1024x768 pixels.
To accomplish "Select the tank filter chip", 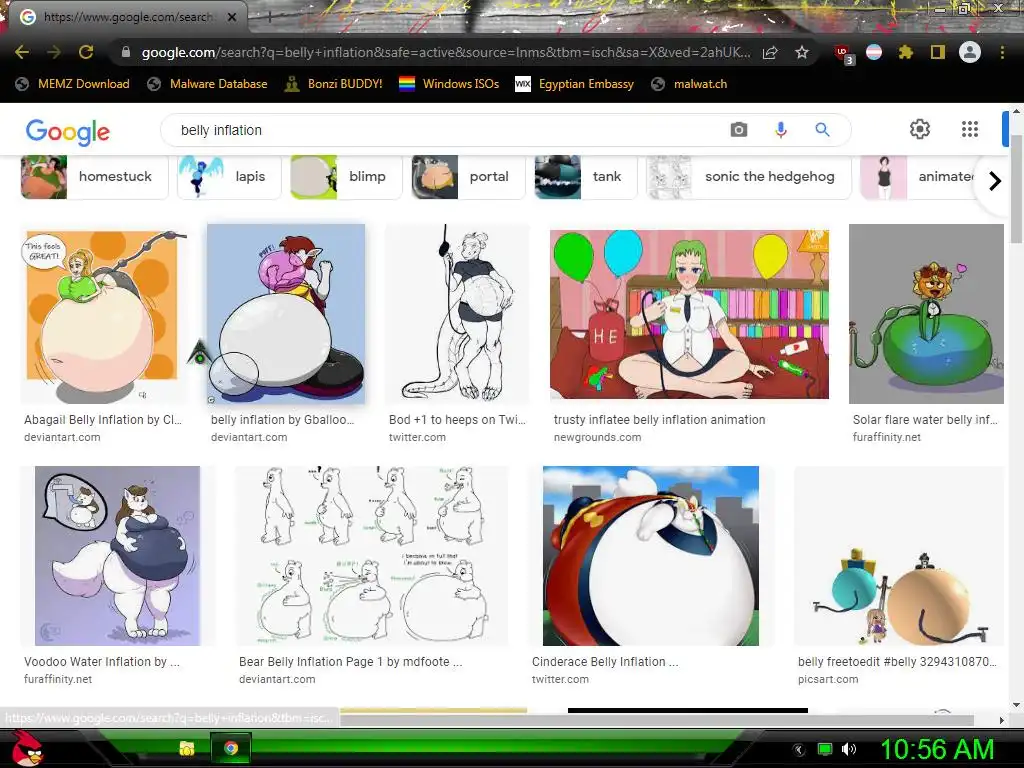I will [585, 176].
